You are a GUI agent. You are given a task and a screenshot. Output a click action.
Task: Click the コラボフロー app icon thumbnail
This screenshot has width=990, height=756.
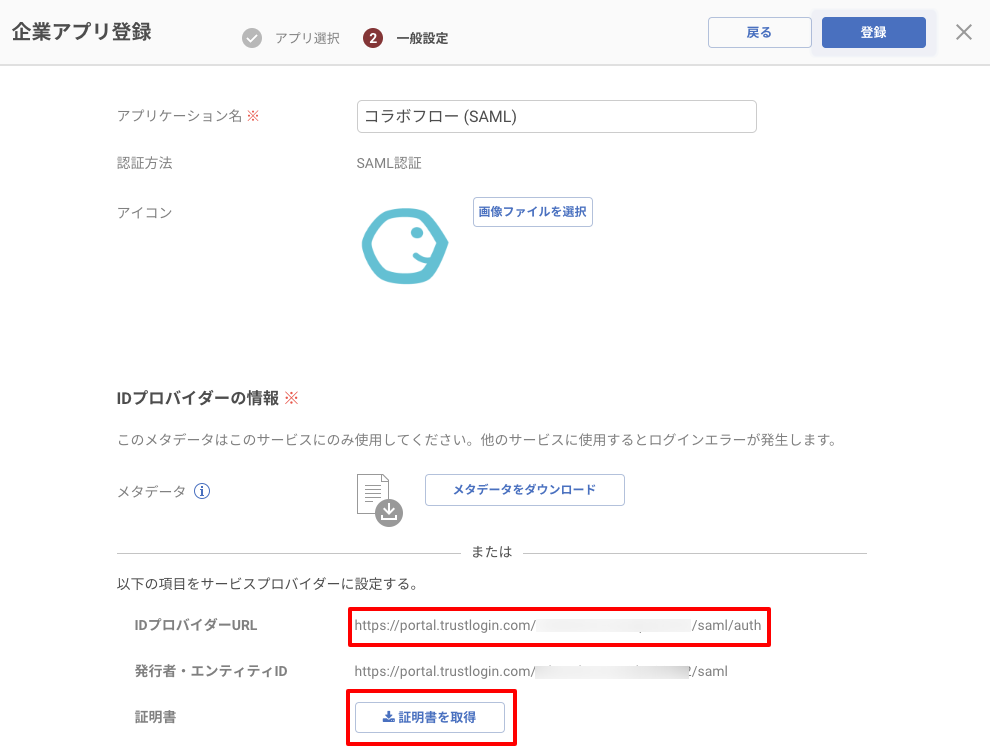(x=405, y=246)
